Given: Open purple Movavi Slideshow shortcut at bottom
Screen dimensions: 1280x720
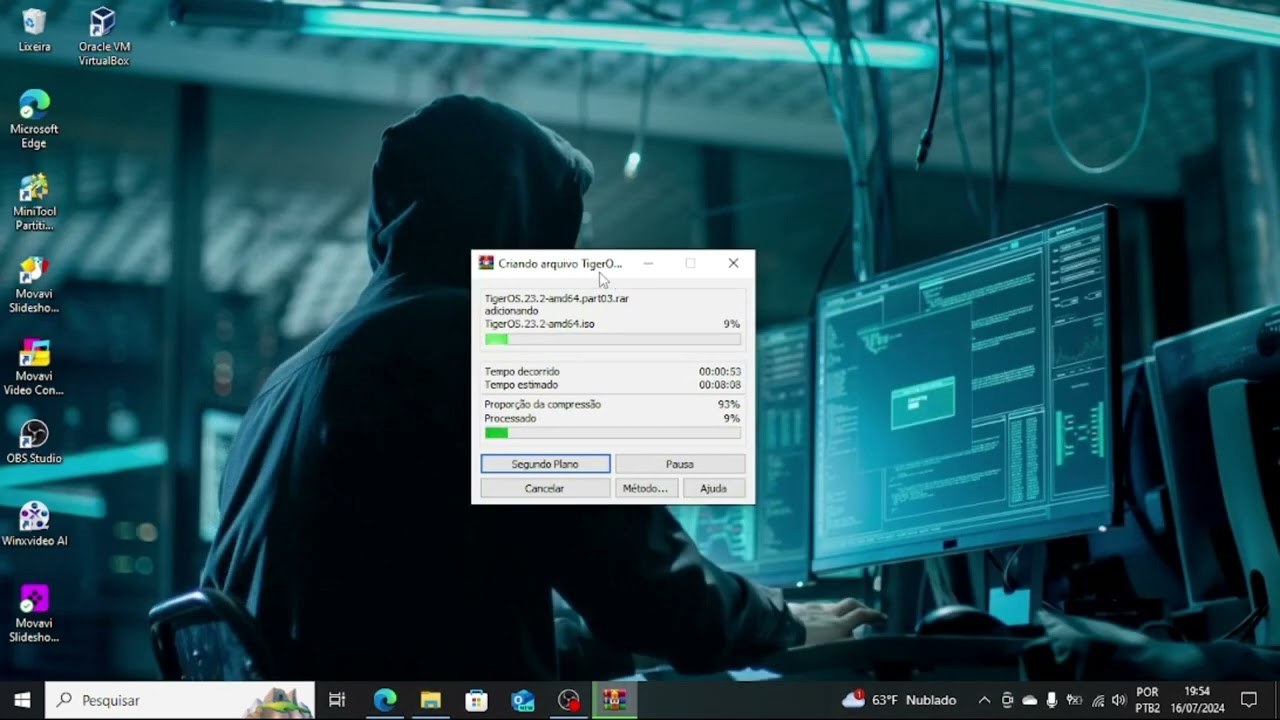Looking at the screenshot, I should (x=34, y=613).
